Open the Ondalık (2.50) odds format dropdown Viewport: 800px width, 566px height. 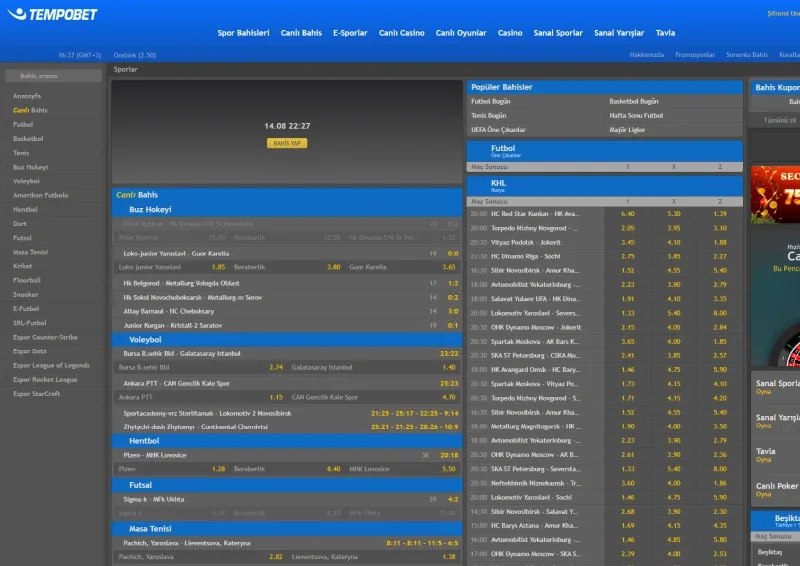135,55
